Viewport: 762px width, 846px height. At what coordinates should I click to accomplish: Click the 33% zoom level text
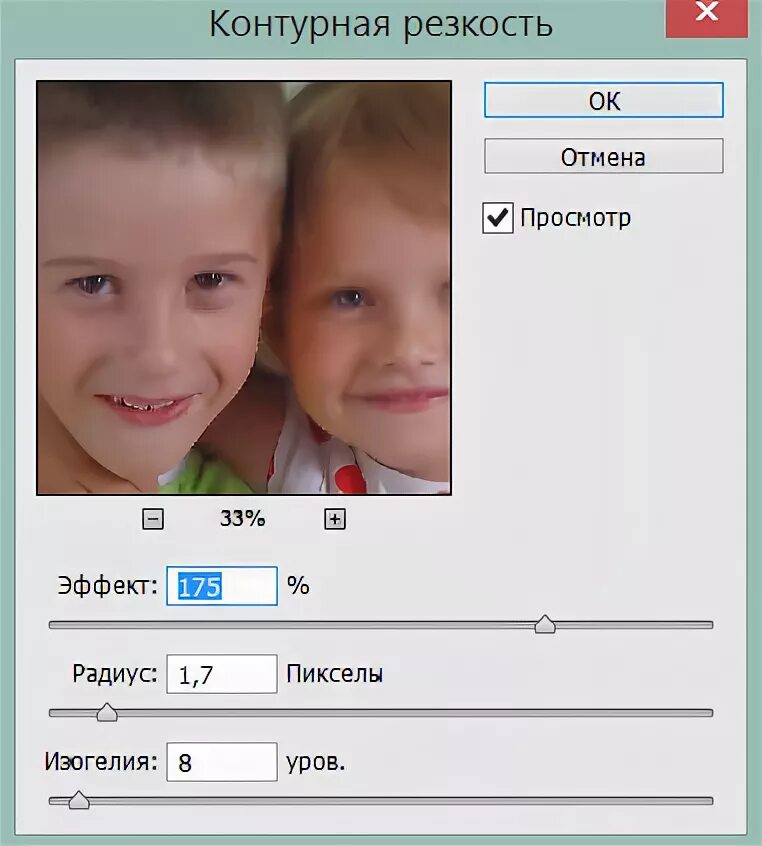[243, 518]
